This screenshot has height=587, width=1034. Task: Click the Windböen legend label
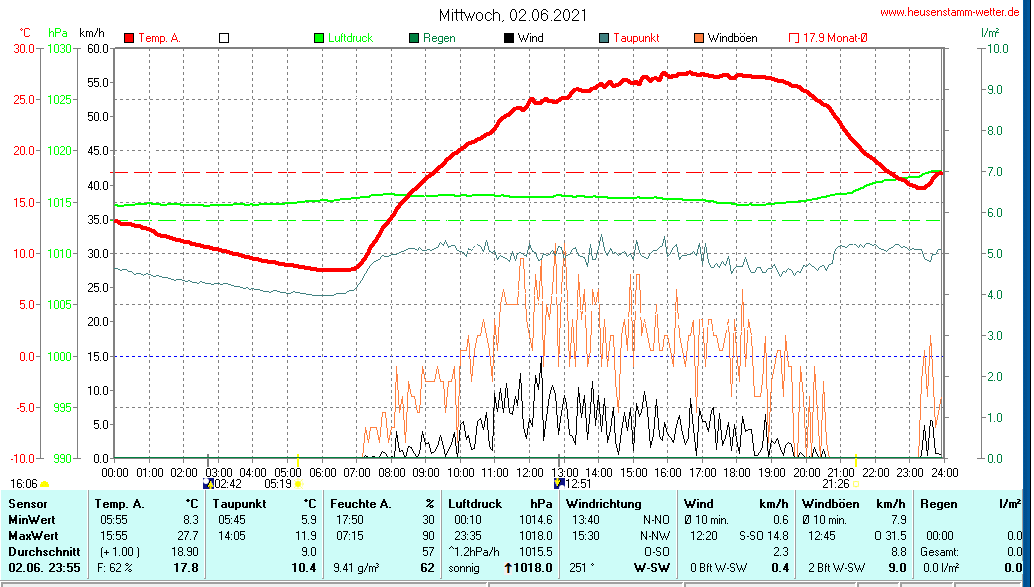coord(733,38)
